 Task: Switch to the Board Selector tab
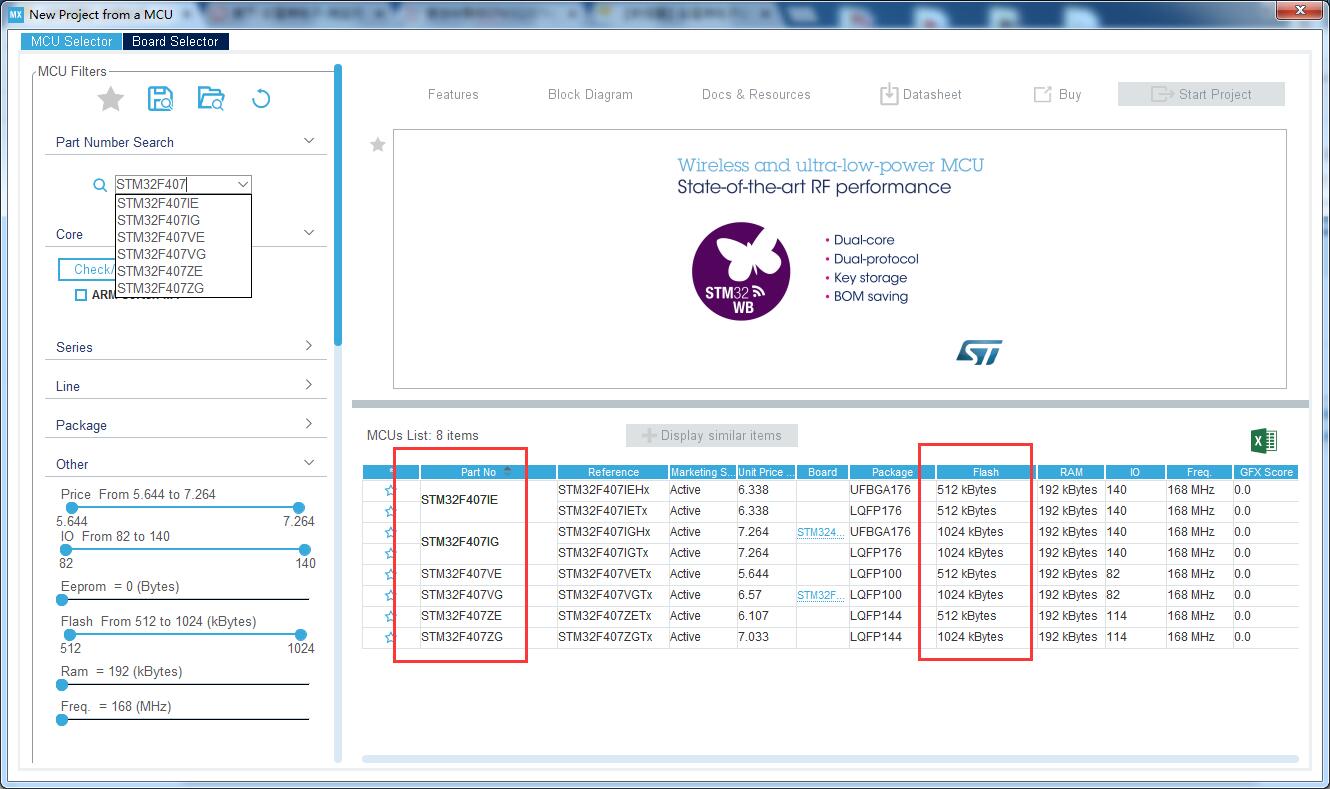pyautogui.click(x=175, y=41)
